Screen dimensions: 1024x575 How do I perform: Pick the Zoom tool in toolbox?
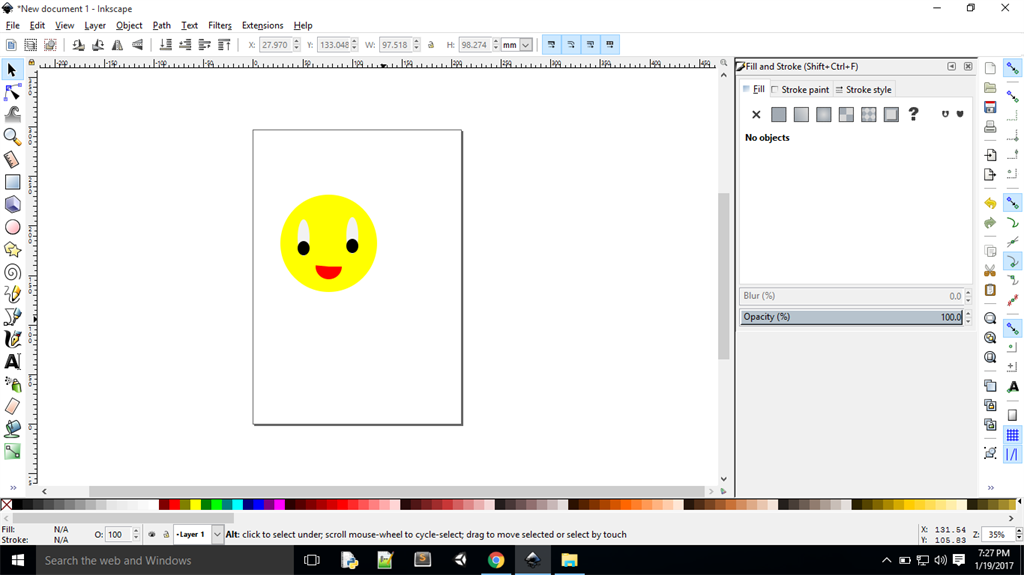12,137
